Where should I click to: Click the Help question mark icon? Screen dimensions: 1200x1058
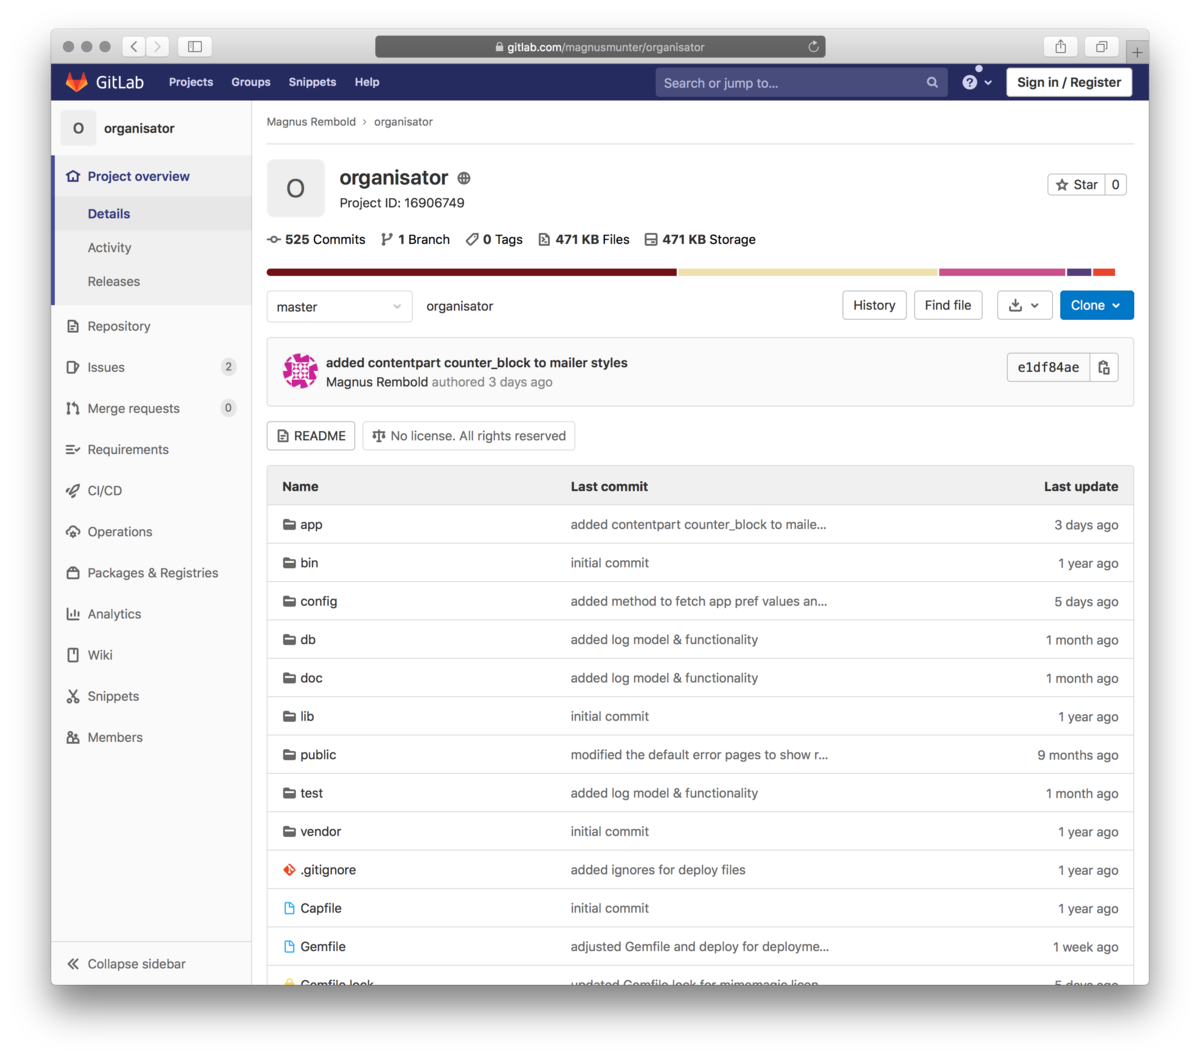(970, 83)
